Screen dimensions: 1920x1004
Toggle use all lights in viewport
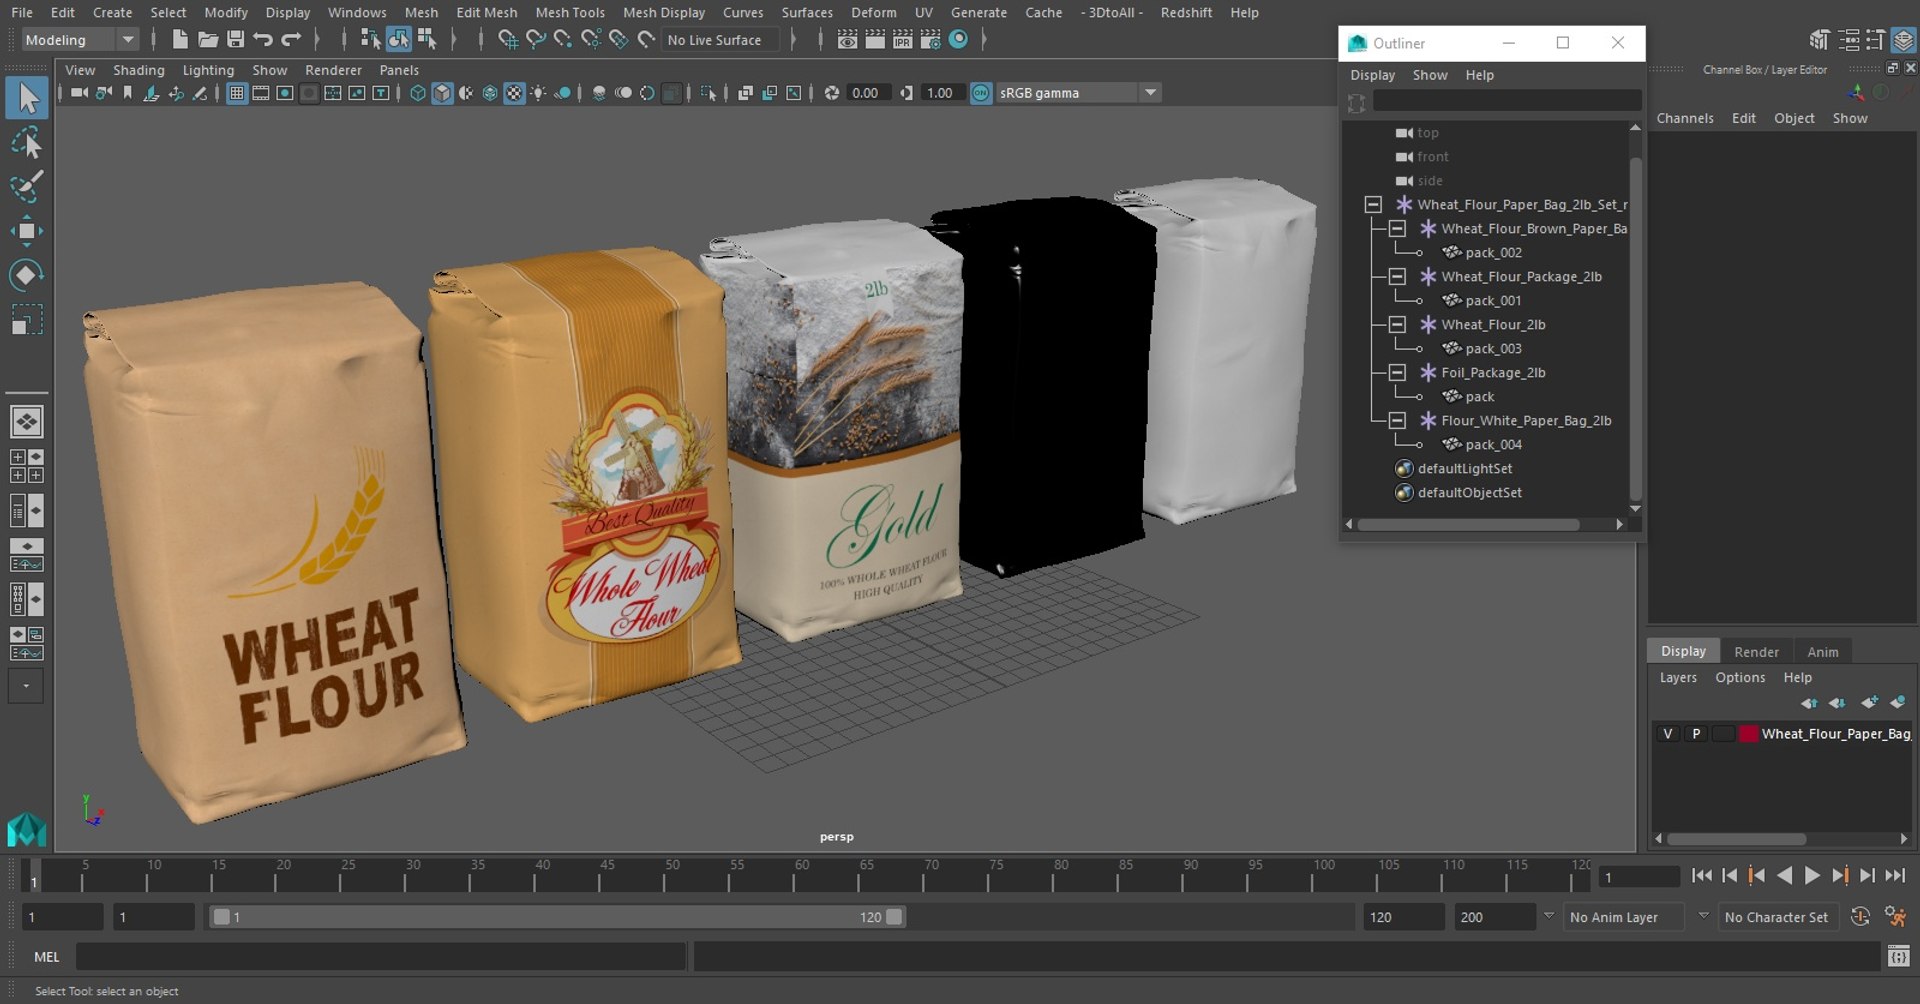click(x=538, y=93)
